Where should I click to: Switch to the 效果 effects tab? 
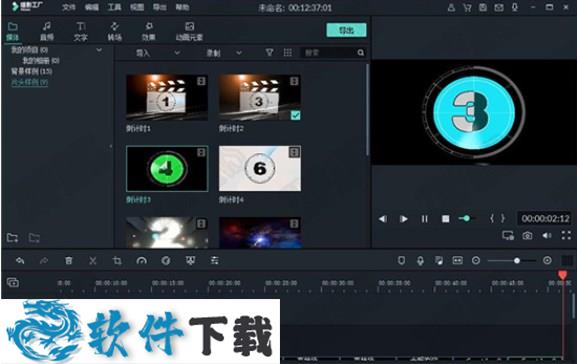(149, 31)
